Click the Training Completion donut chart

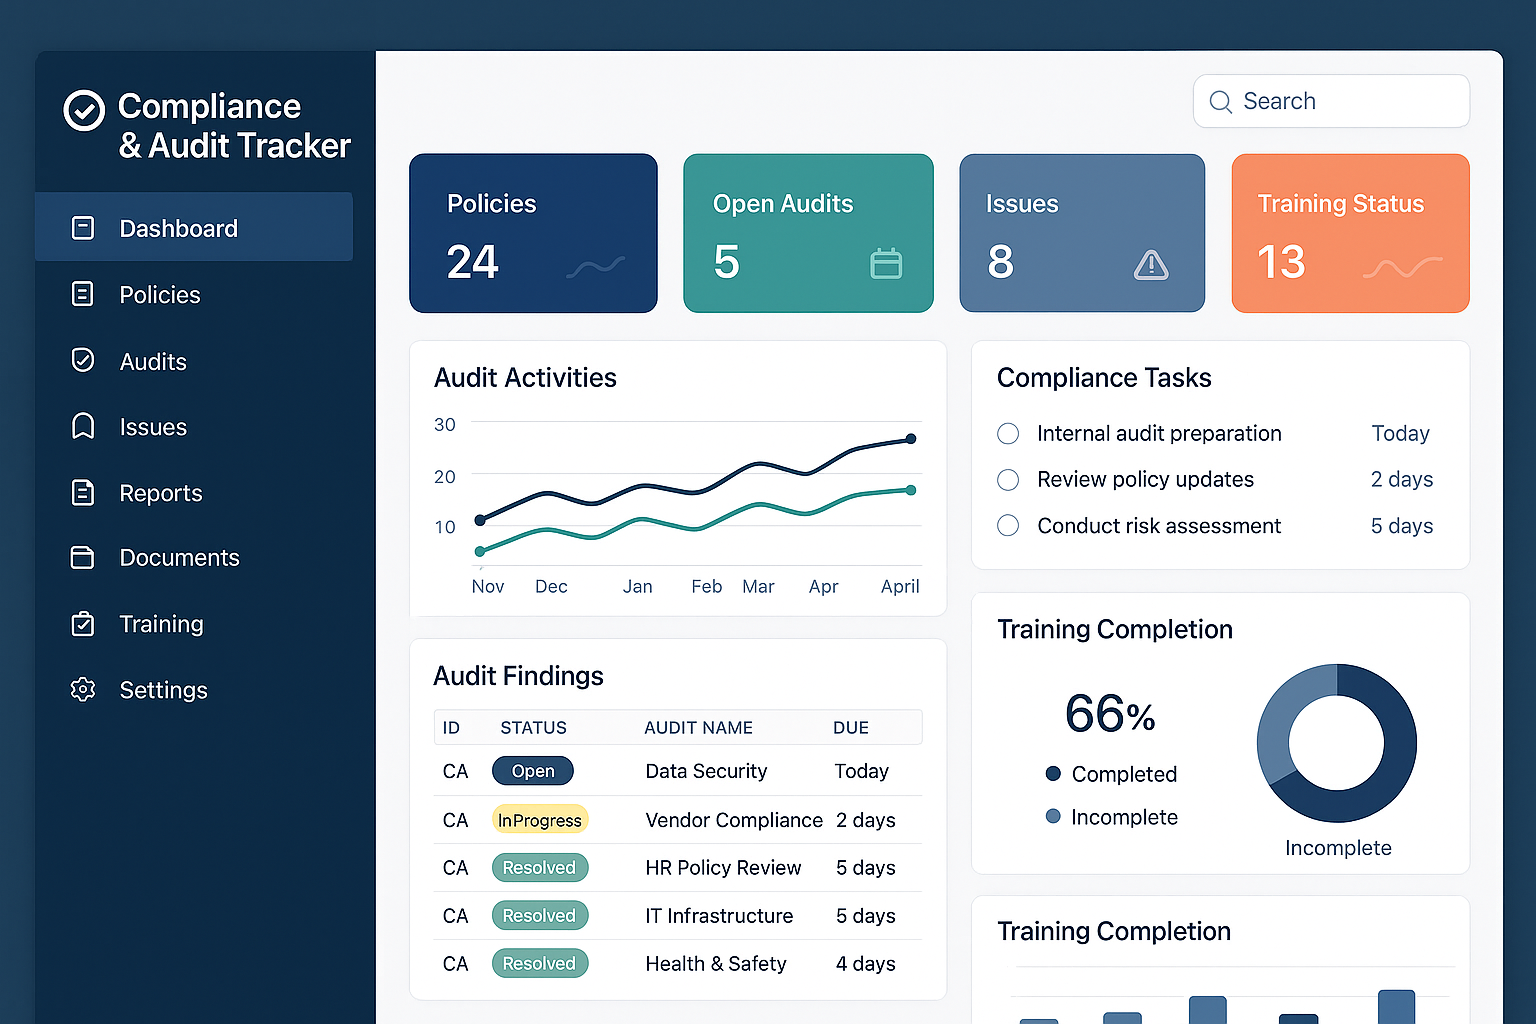[1337, 743]
